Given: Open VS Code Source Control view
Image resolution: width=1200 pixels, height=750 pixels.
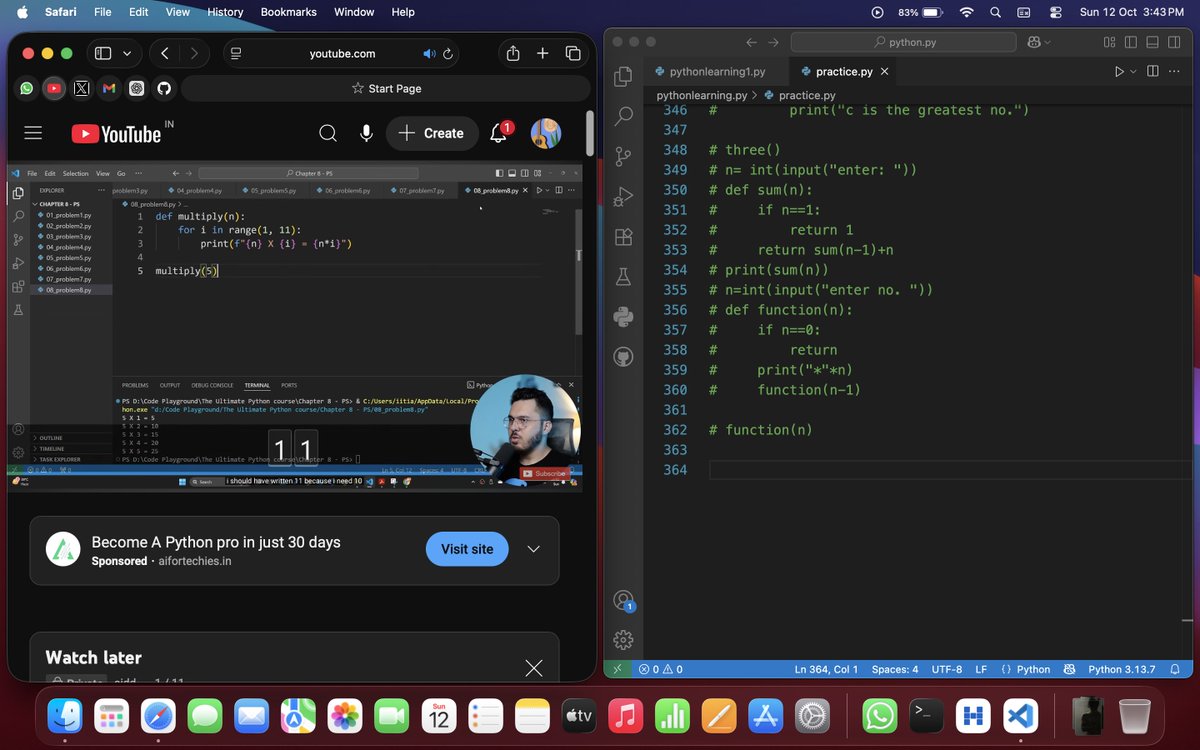Looking at the screenshot, I should pyautogui.click(x=623, y=156).
